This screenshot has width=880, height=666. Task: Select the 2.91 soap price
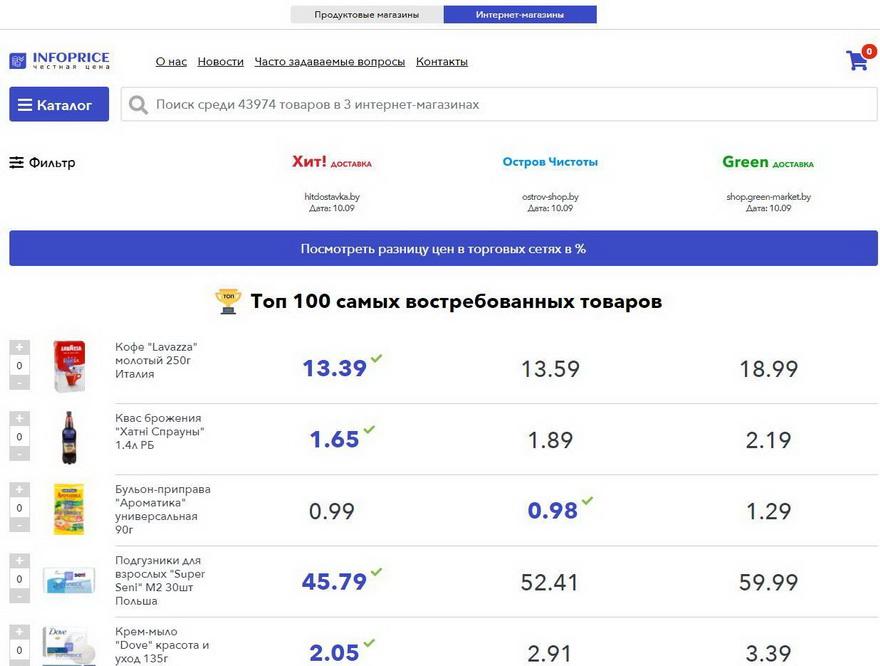(549, 654)
